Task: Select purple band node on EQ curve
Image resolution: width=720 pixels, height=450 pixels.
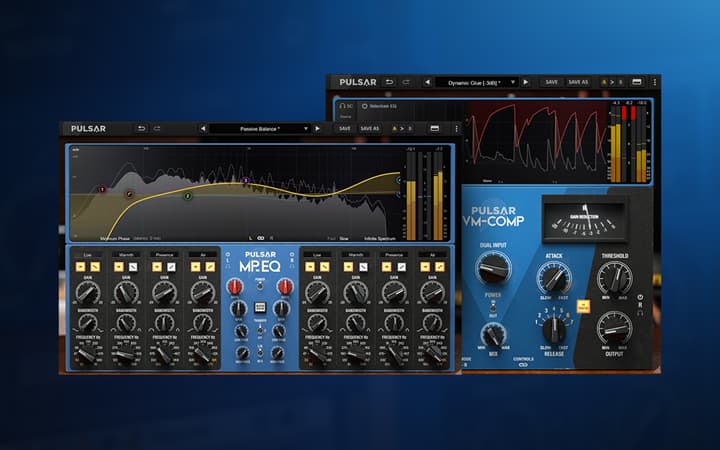Action: click(246, 180)
